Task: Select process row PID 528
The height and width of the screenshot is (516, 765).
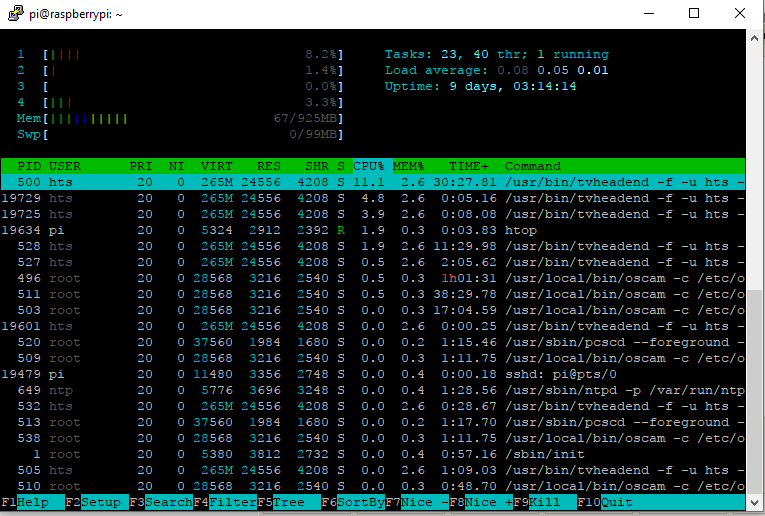Action: (373, 246)
